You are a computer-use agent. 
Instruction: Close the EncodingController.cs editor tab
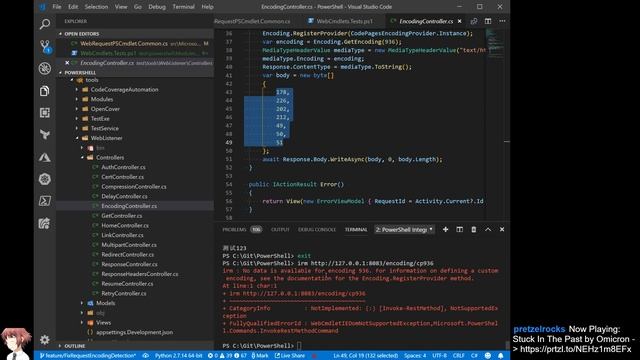pyautogui.click(x=460, y=21)
